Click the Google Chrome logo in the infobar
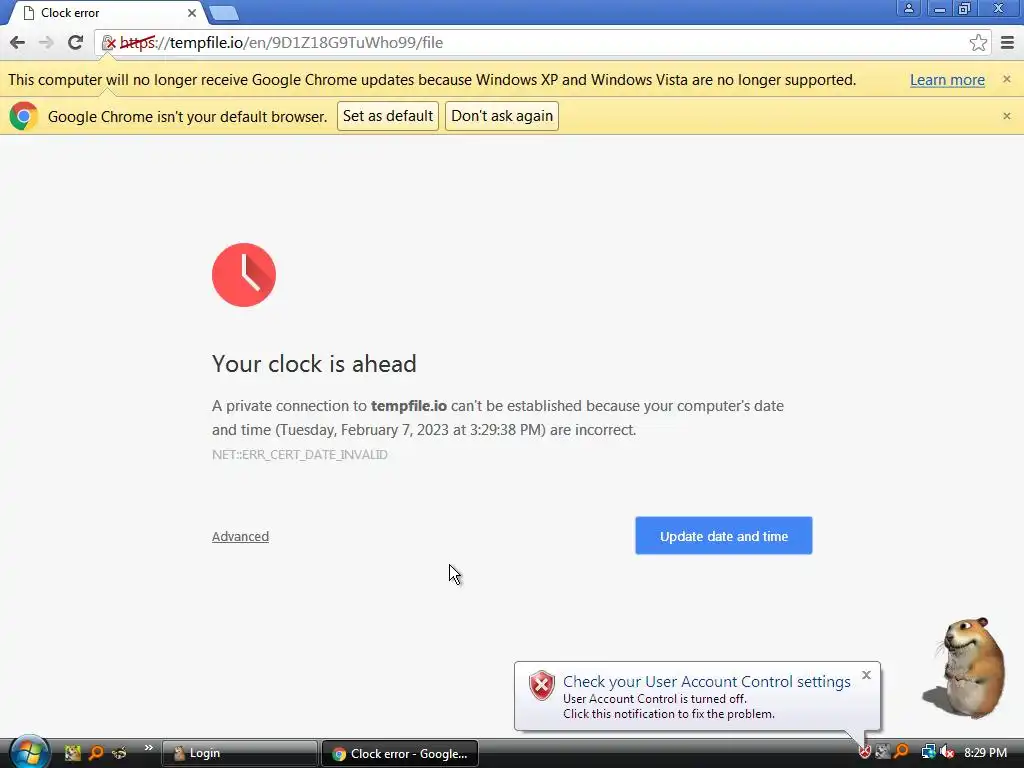Viewport: 1024px width, 768px height. pos(24,116)
